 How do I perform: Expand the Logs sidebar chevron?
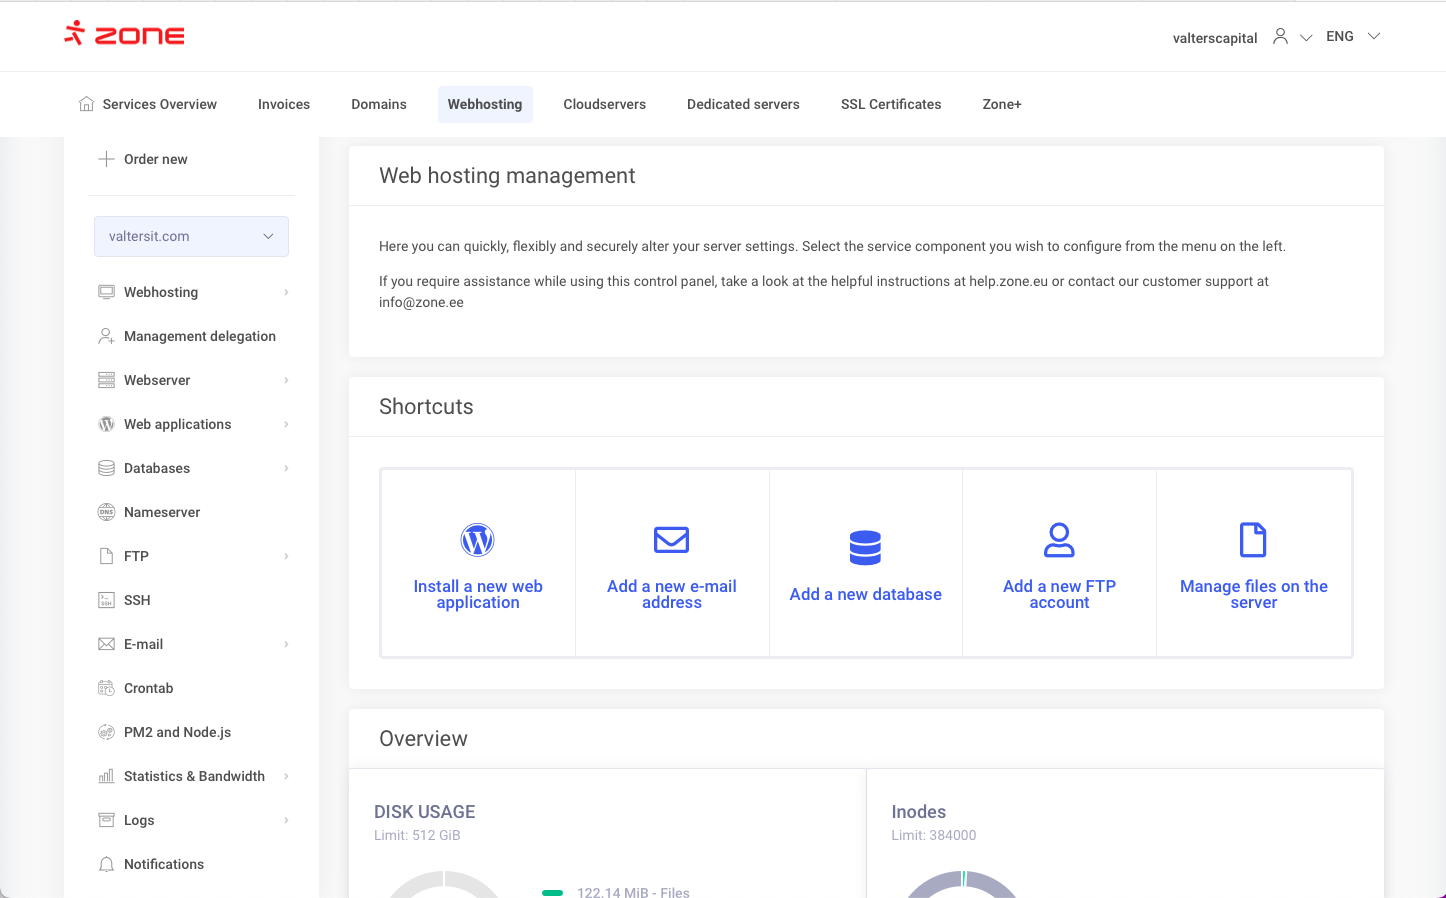pos(286,820)
